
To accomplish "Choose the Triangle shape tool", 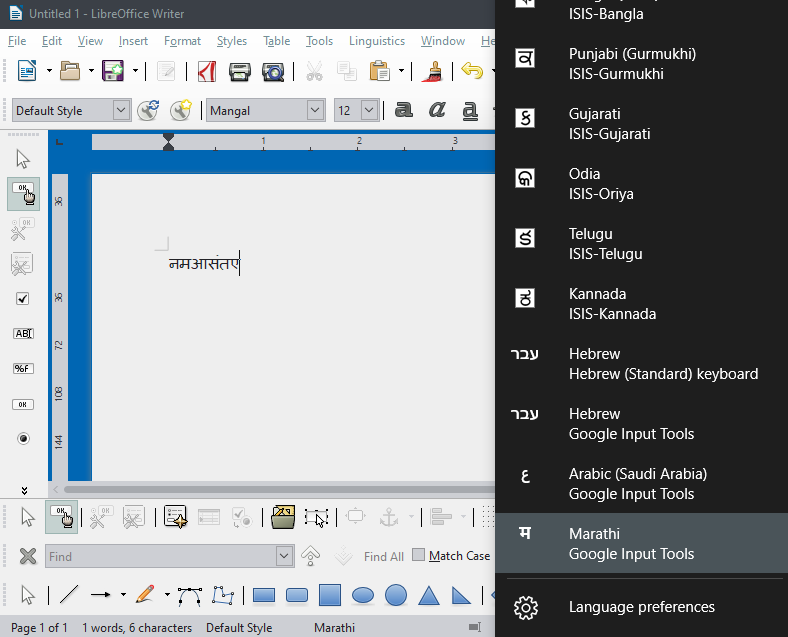I will click(428, 596).
